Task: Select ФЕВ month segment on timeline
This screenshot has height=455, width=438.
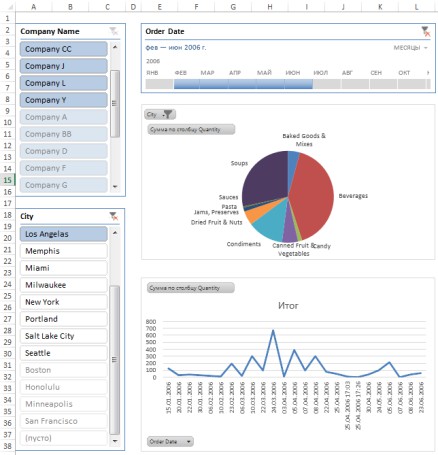Action: (x=187, y=84)
